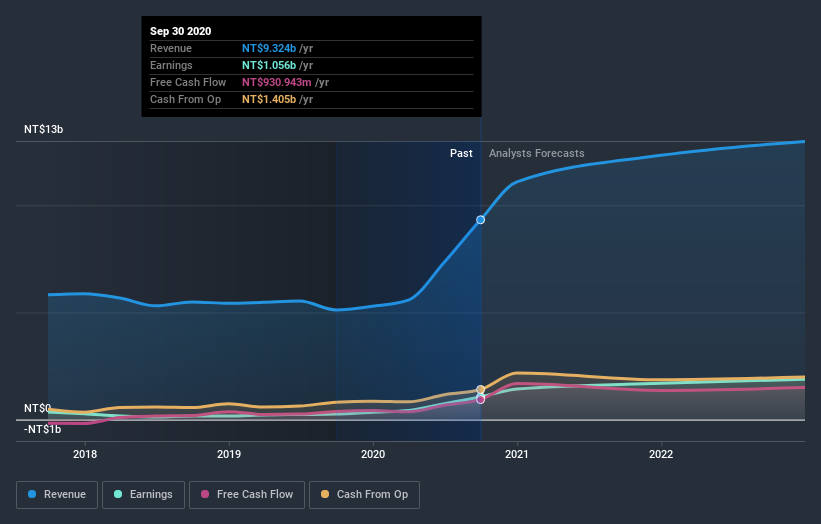Click the Analysts Forecasts label

point(537,153)
